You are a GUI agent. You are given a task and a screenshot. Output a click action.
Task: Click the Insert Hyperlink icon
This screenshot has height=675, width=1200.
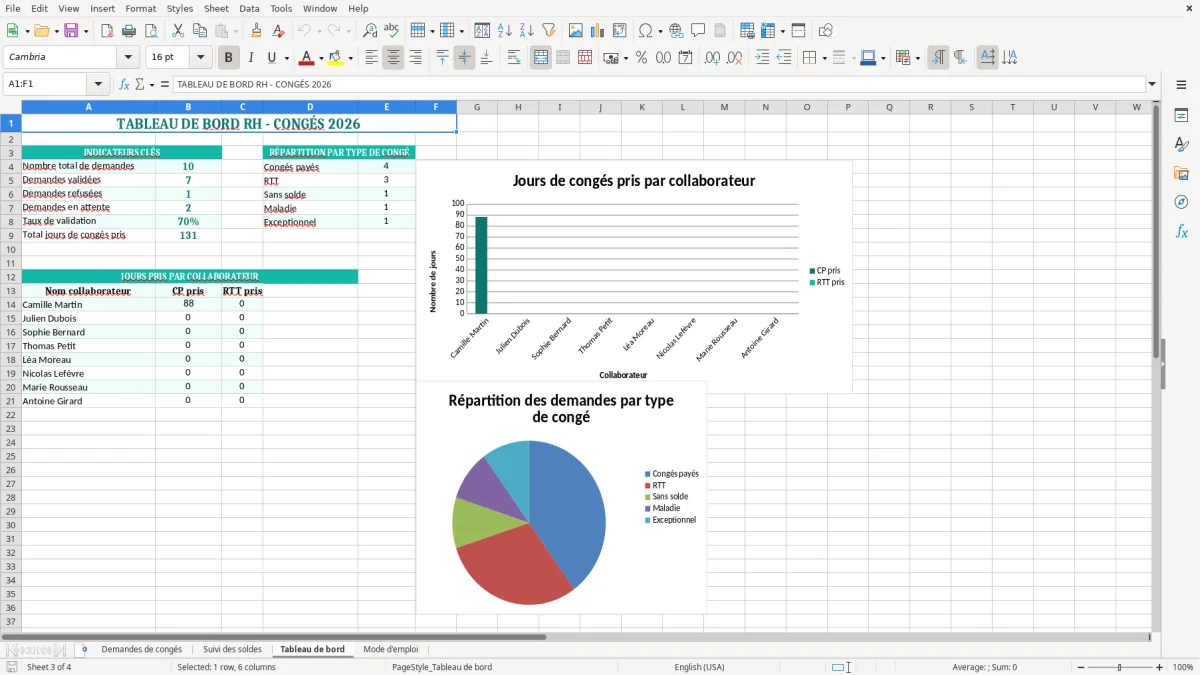tap(676, 31)
